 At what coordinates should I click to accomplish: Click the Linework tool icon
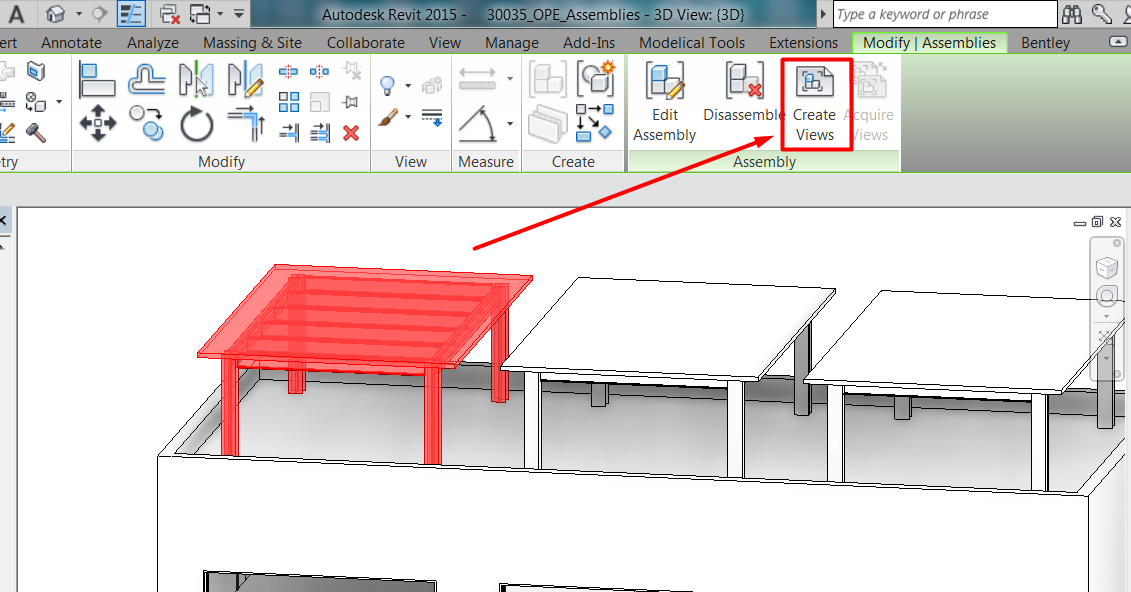pos(433,117)
